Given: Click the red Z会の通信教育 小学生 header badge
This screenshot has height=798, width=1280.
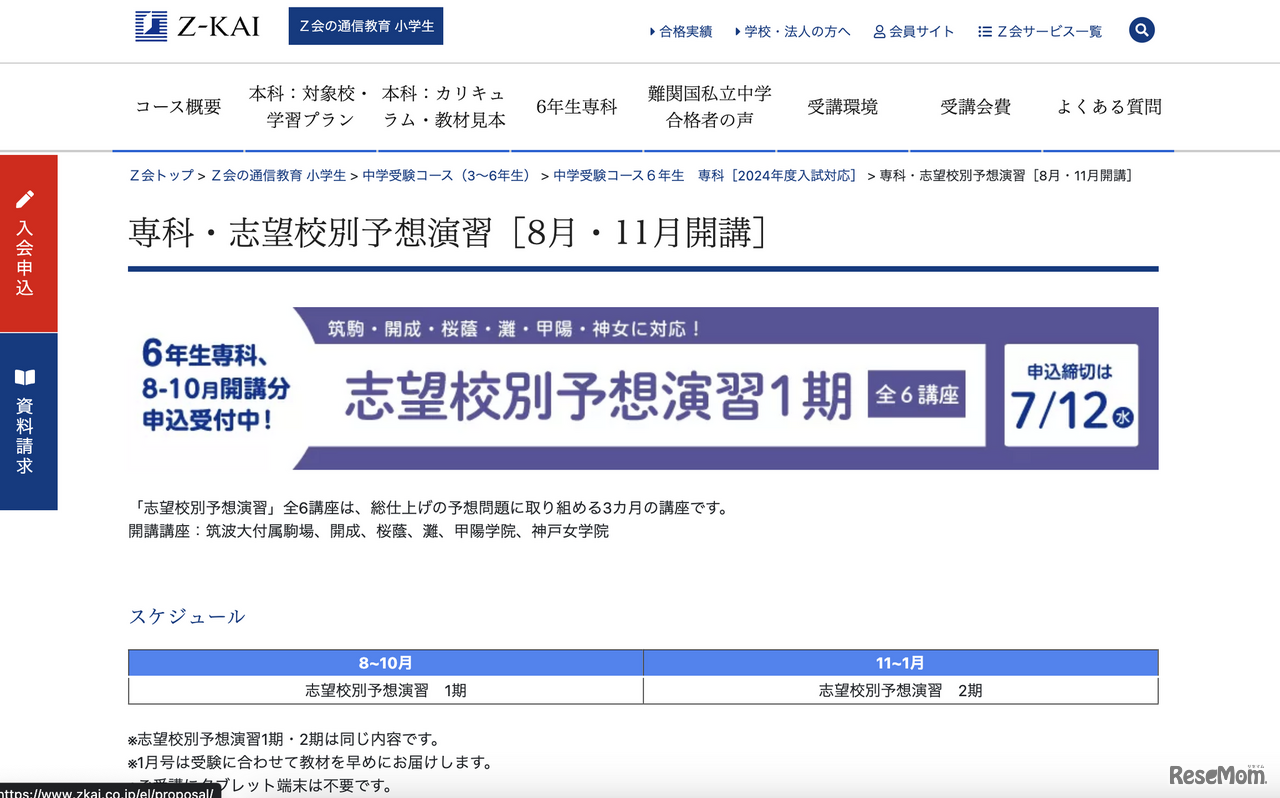Looking at the screenshot, I should pos(365,27).
